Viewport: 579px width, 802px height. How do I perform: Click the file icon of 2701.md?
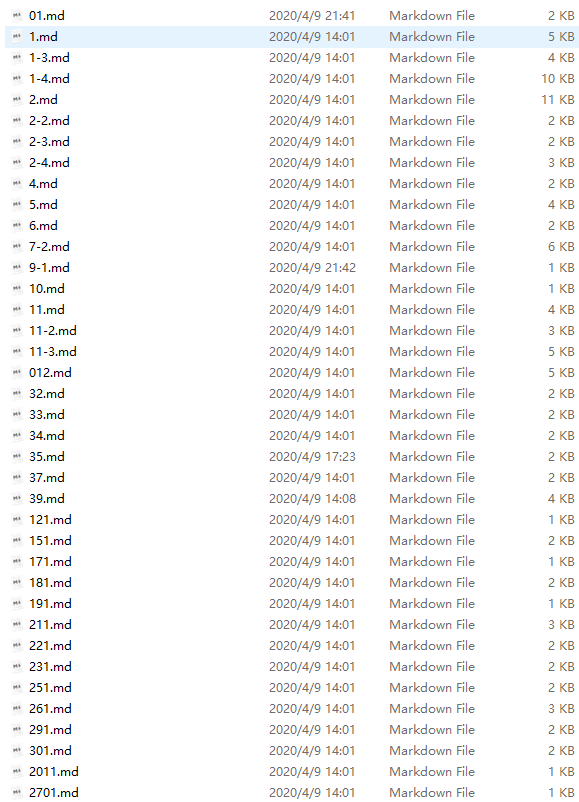(17, 793)
